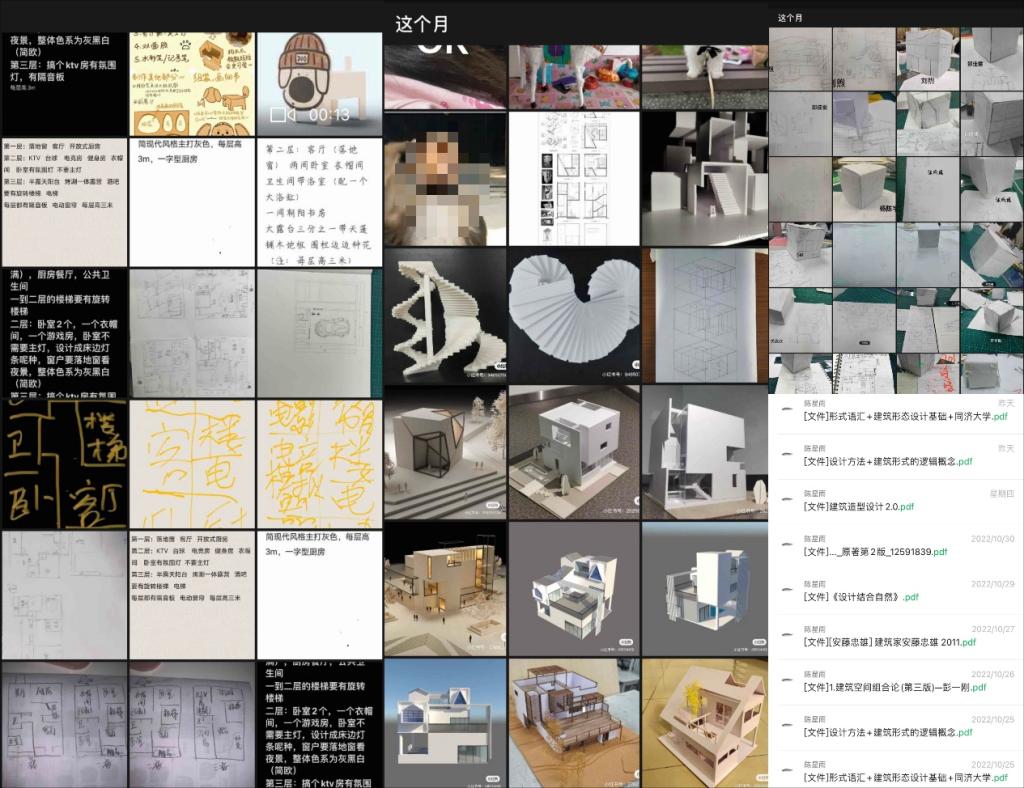Open the fan-shaped paper spiral photo
1024x788 pixels.
[x=574, y=315]
